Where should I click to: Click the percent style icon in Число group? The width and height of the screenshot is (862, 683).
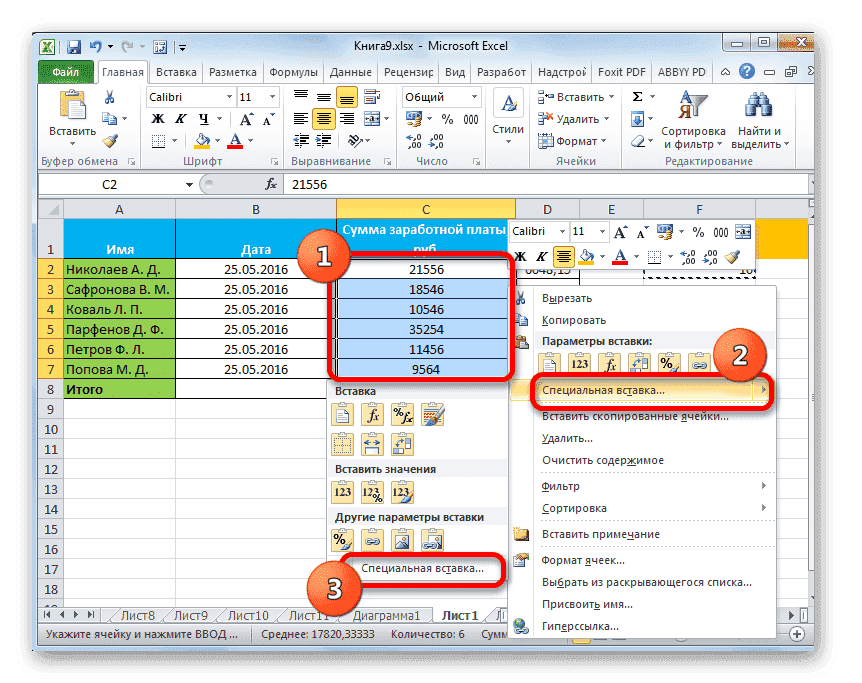pyautogui.click(x=447, y=120)
